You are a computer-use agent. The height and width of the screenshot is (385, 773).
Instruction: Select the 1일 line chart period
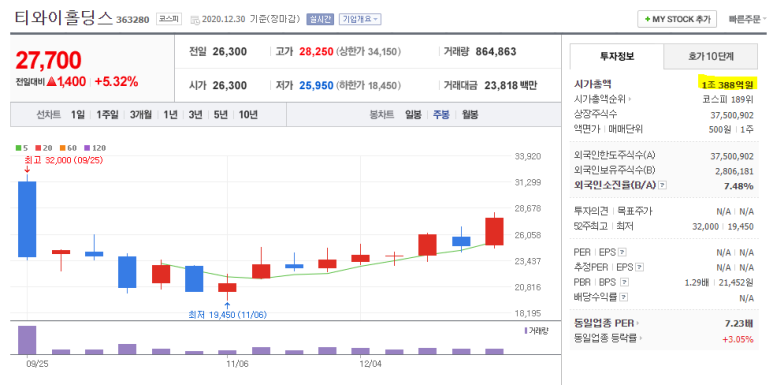(77, 115)
